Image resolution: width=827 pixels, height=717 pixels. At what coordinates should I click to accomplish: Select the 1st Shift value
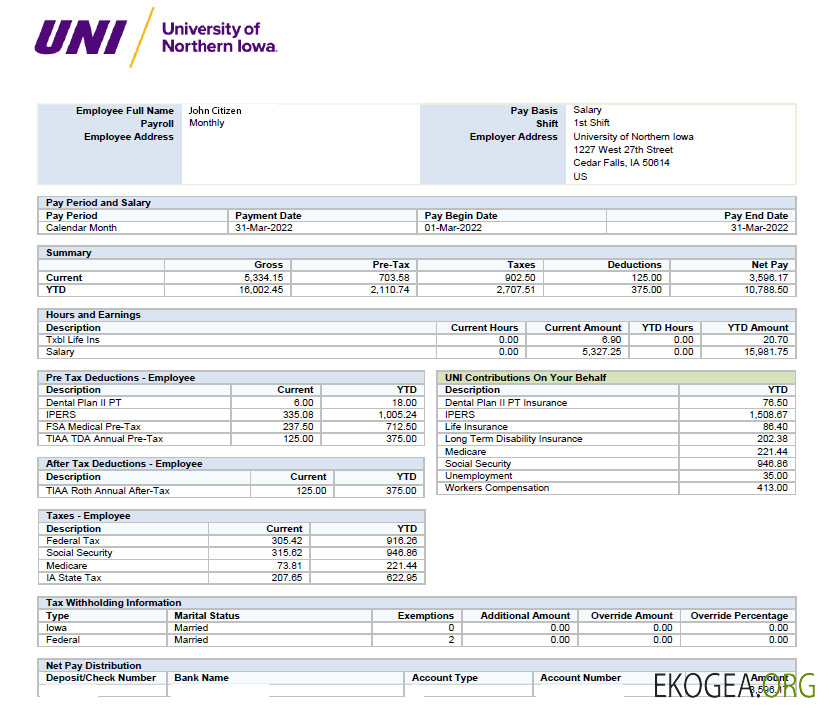click(591, 123)
